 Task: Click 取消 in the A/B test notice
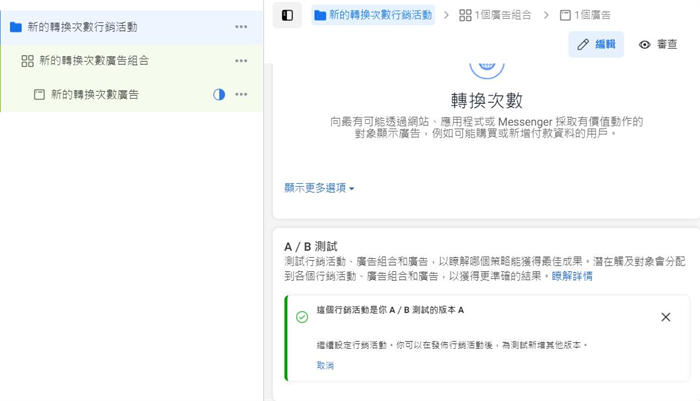[325, 366]
